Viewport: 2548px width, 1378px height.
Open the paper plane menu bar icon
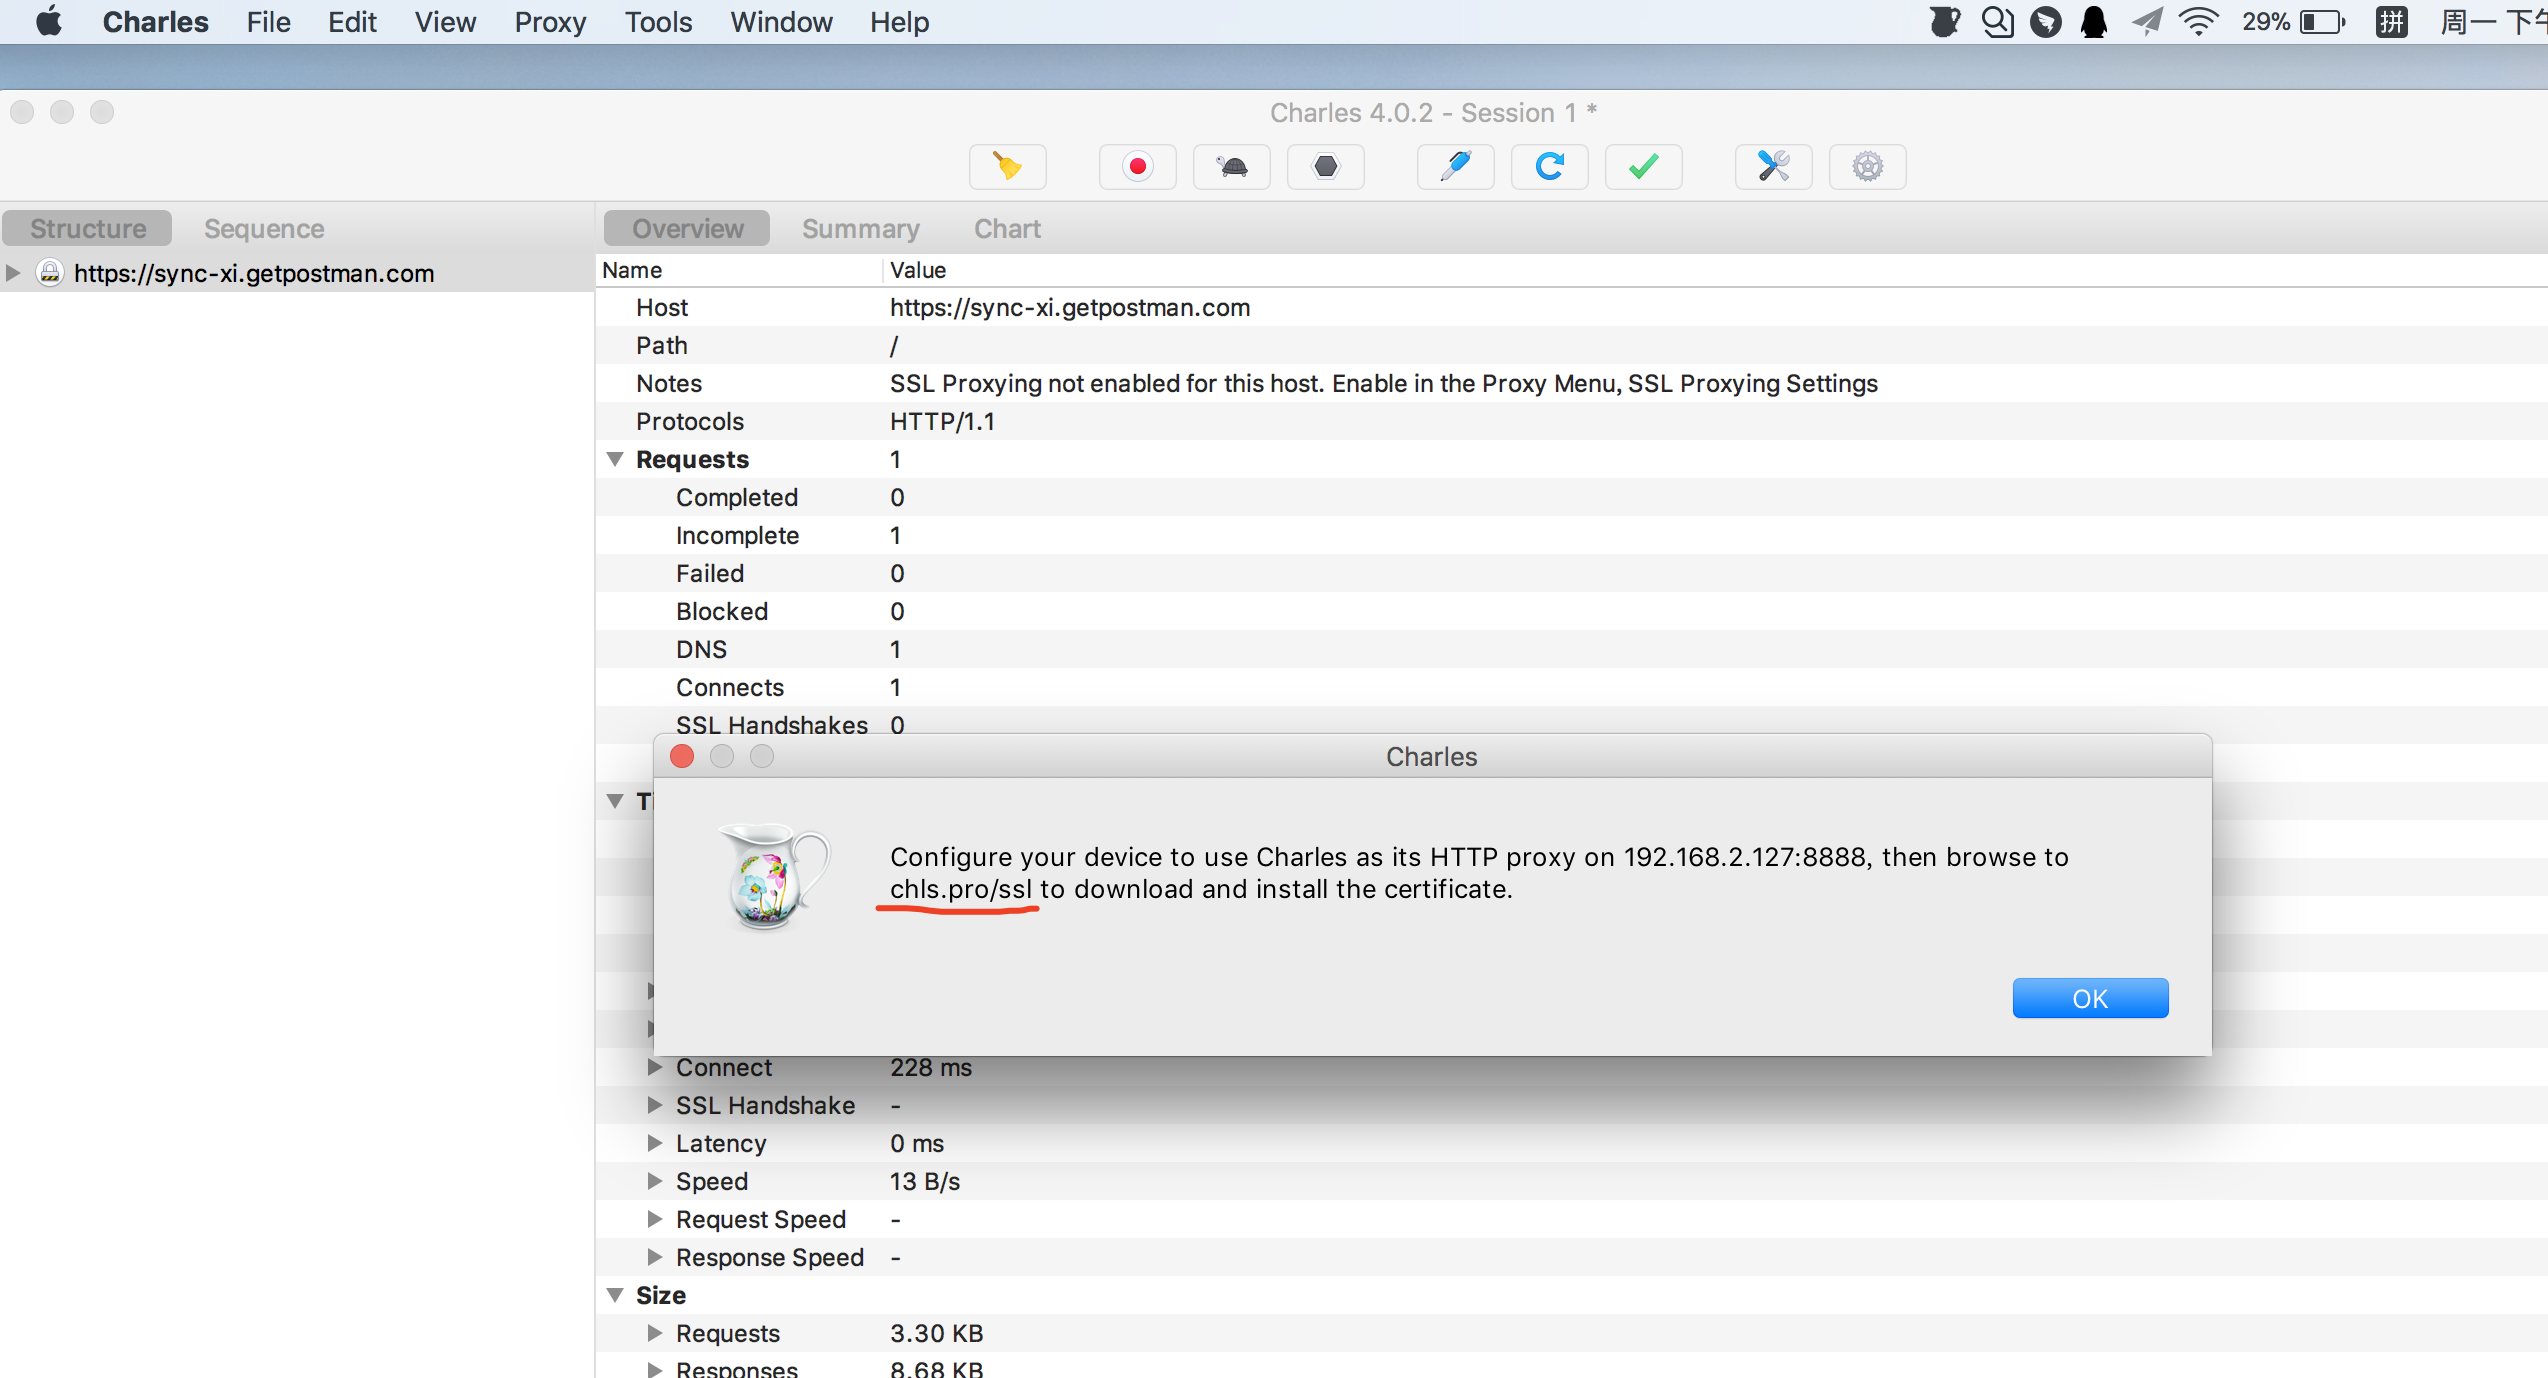click(2146, 22)
